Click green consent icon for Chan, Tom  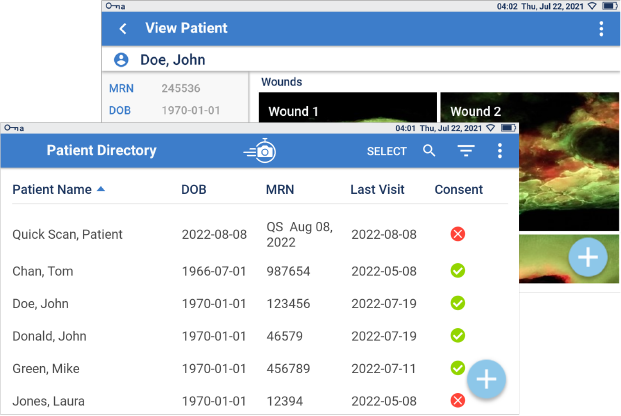click(x=457, y=271)
